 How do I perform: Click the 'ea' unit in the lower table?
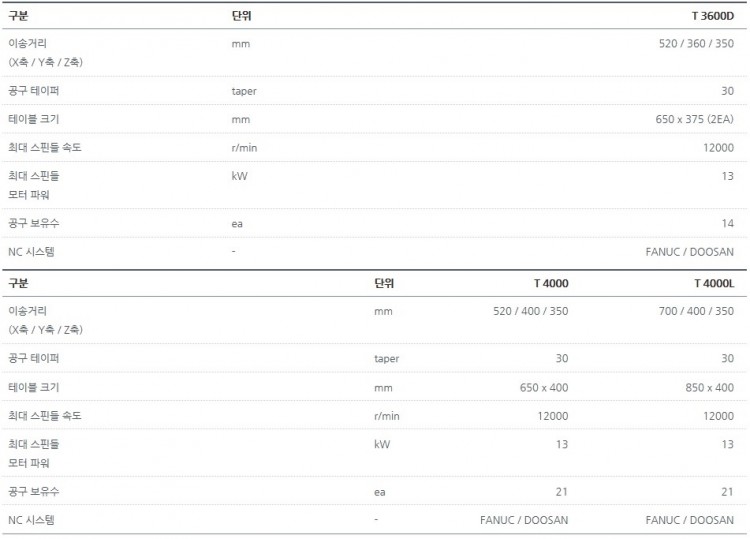pyautogui.click(x=380, y=492)
